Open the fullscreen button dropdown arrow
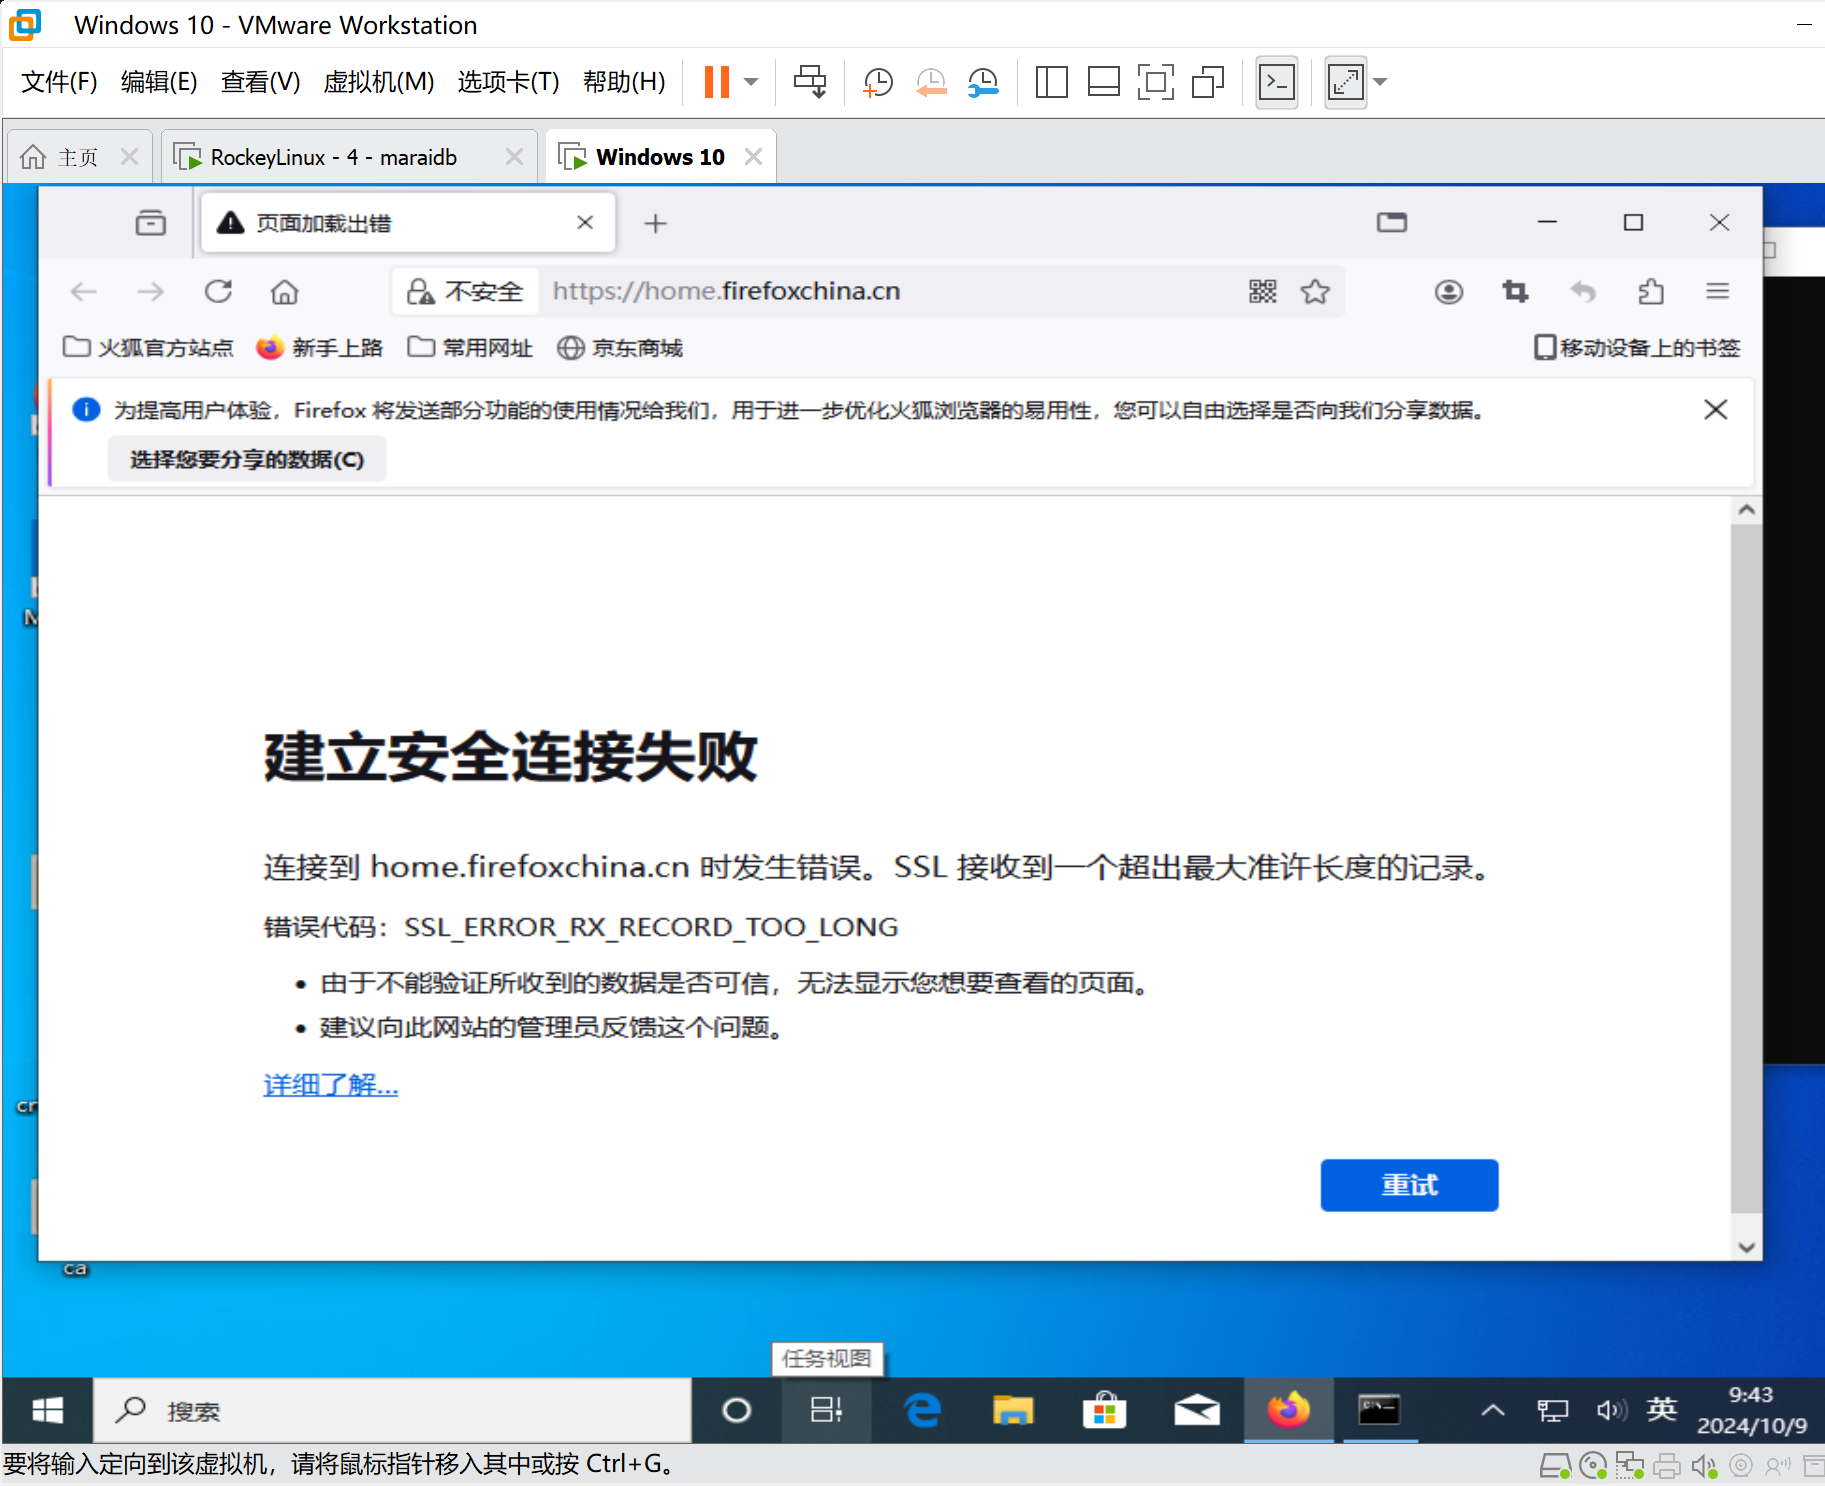Image resolution: width=1825 pixels, height=1486 pixels. coord(1381,82)
